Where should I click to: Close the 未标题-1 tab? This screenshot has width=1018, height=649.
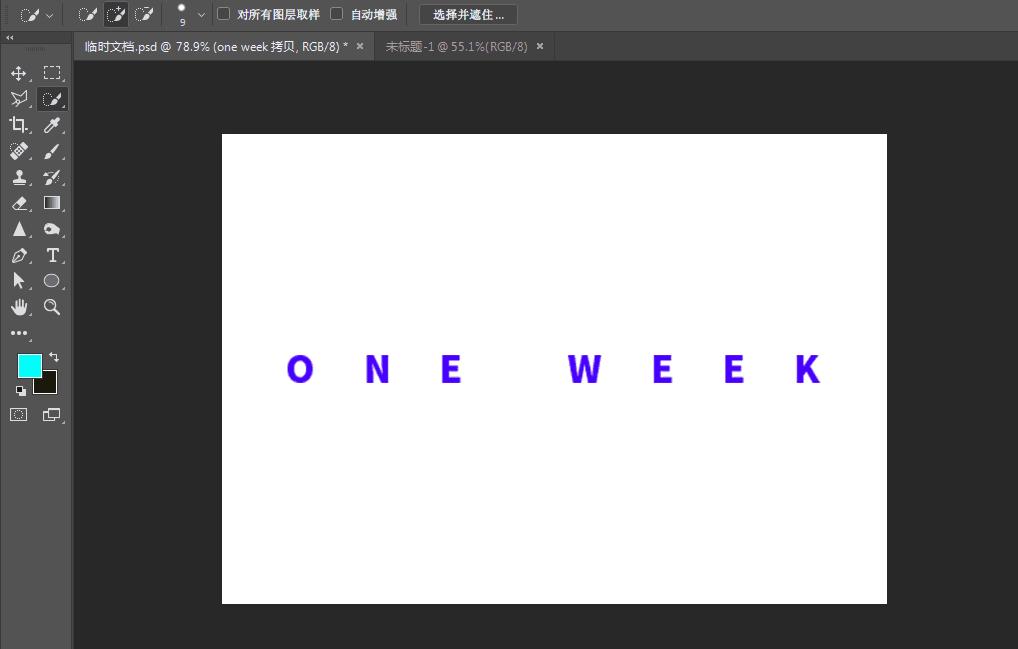coord(540,47)
